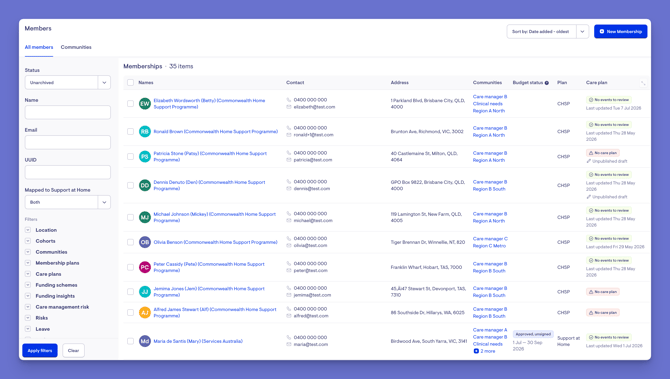Screen dimensions: 670x379
Task: Open the Sort by Date added dropdown
Action: (x=547, y=32)
